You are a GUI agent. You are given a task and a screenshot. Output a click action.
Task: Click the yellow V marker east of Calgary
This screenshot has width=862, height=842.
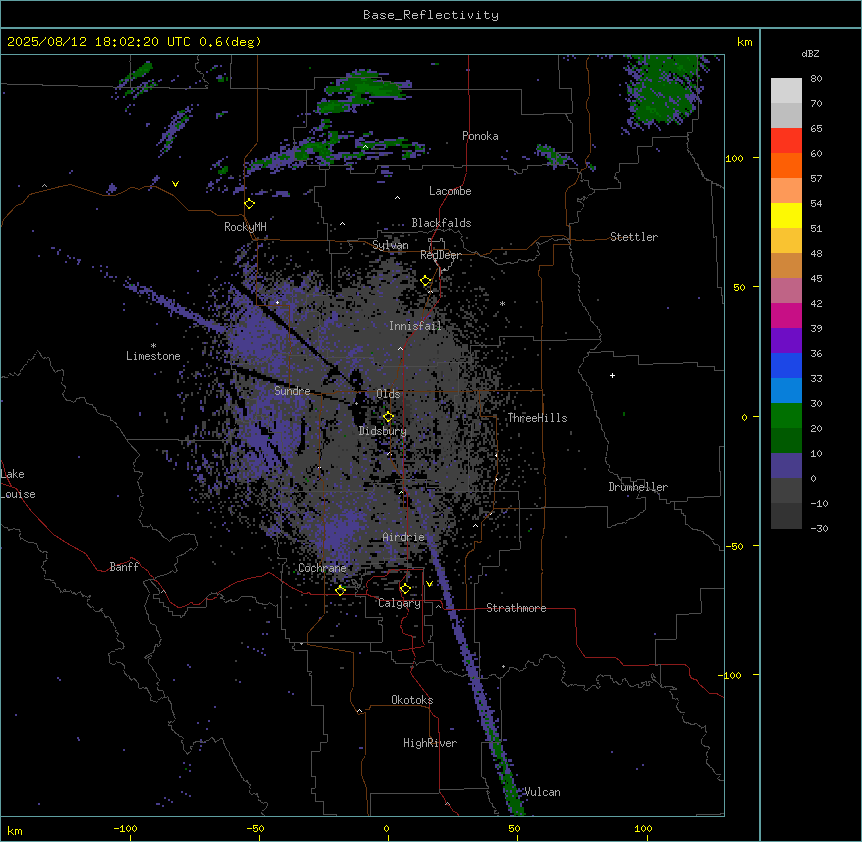click(429, 584)
